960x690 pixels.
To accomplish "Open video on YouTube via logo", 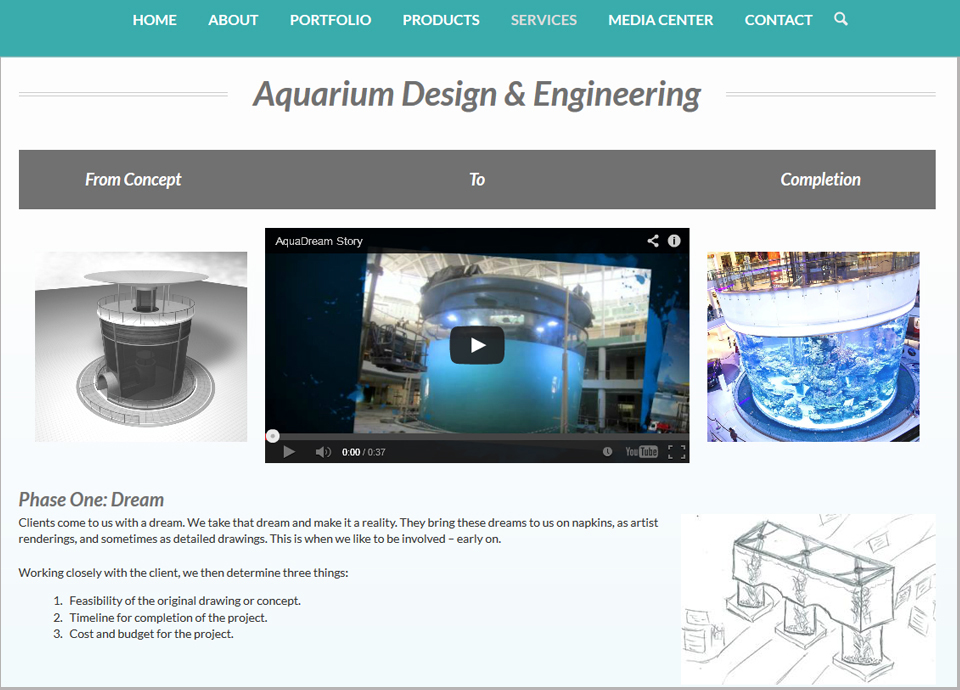I will pyautogui.click(x=641, y=452).
